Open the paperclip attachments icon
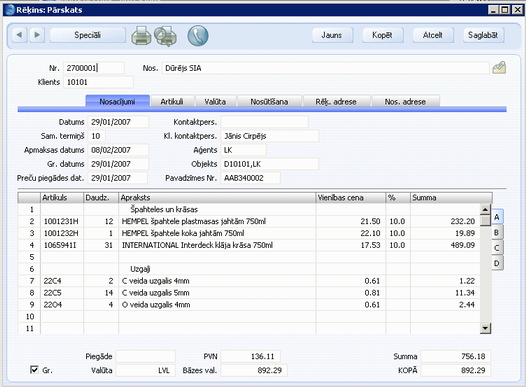Viewport: 526px width, 387px height. tap(499, 68)
